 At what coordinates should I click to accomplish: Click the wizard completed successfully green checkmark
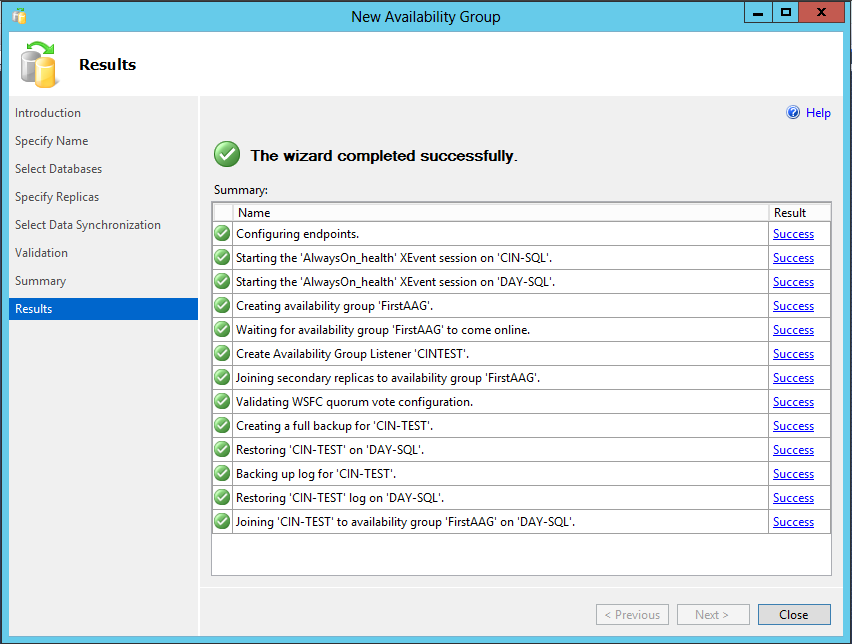(x=227, y=154)
